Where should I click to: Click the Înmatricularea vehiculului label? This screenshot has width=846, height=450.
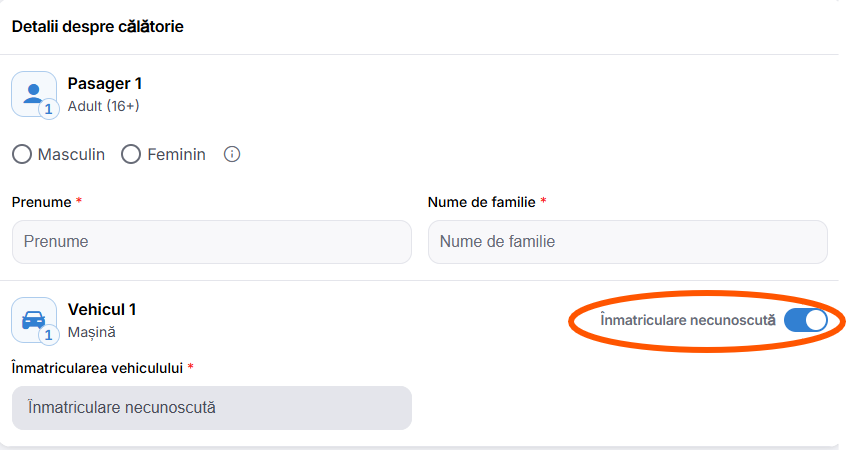point(97,369)
